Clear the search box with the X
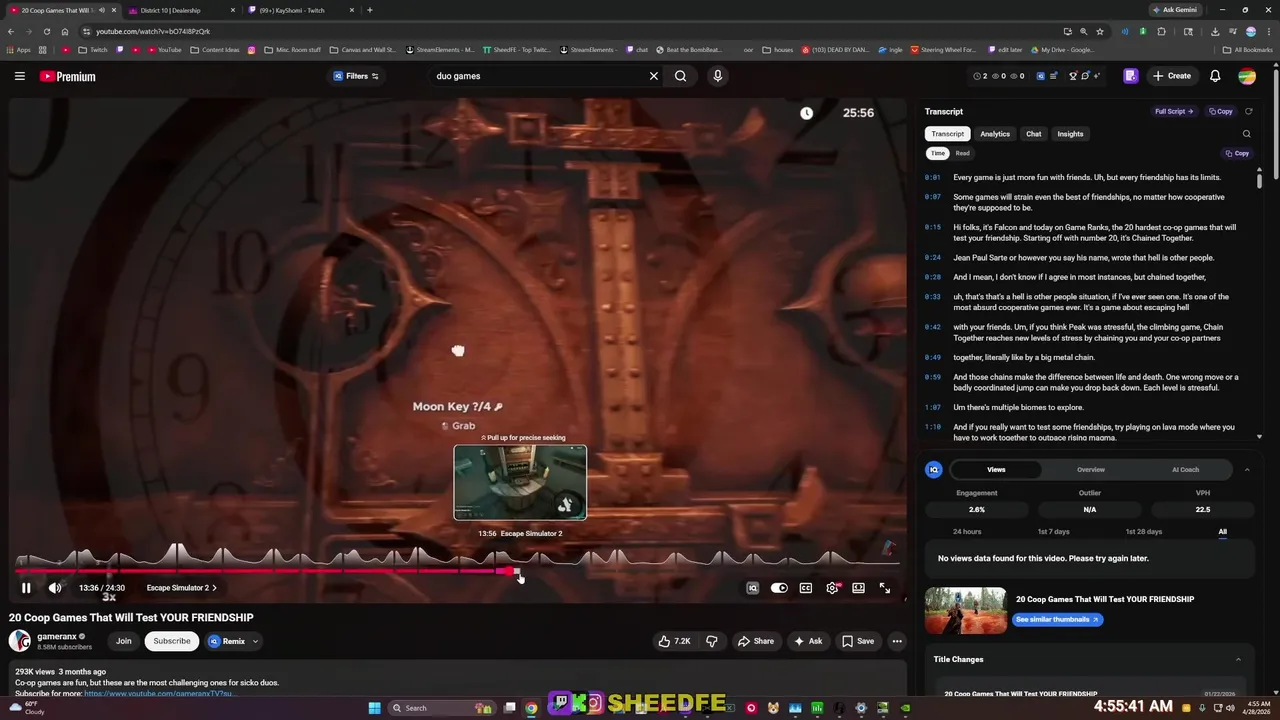This screenshot has height=720, width=1280. click(654, 76)
